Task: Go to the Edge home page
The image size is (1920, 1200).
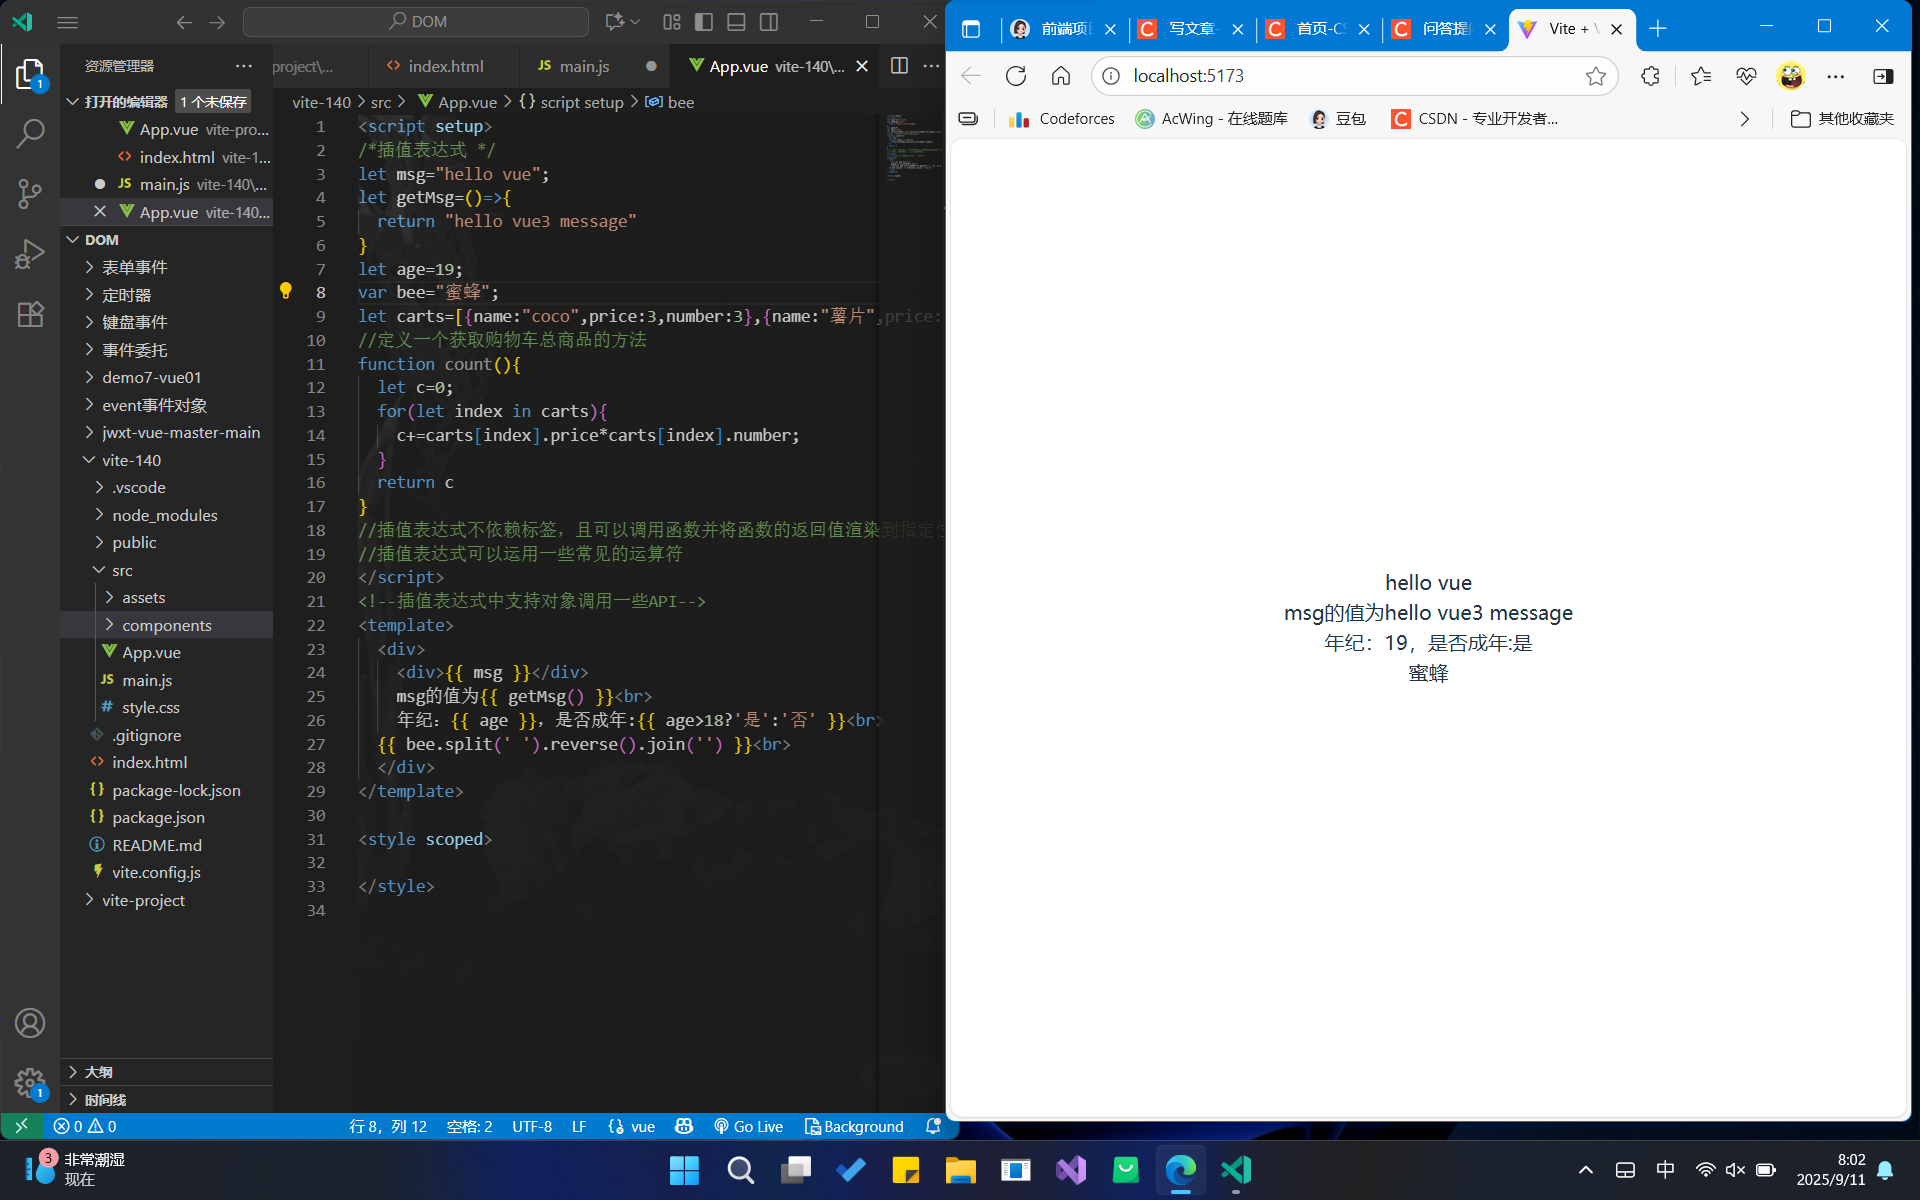Action: (1061, 76)
